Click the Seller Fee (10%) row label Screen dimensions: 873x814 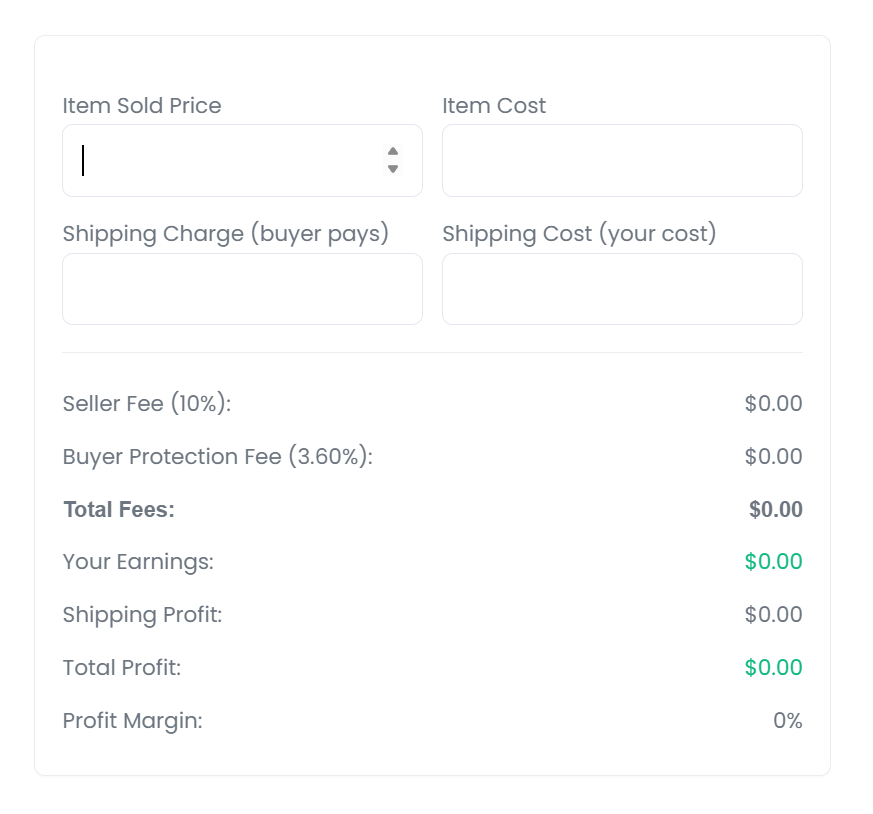coord(147,404)
